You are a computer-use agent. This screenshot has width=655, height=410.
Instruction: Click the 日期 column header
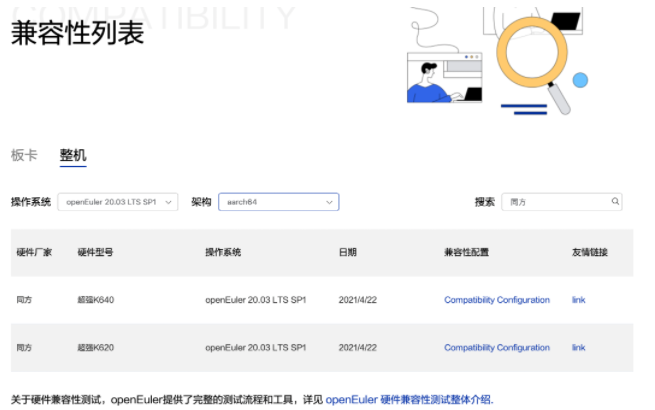click(x=348, y=252)
